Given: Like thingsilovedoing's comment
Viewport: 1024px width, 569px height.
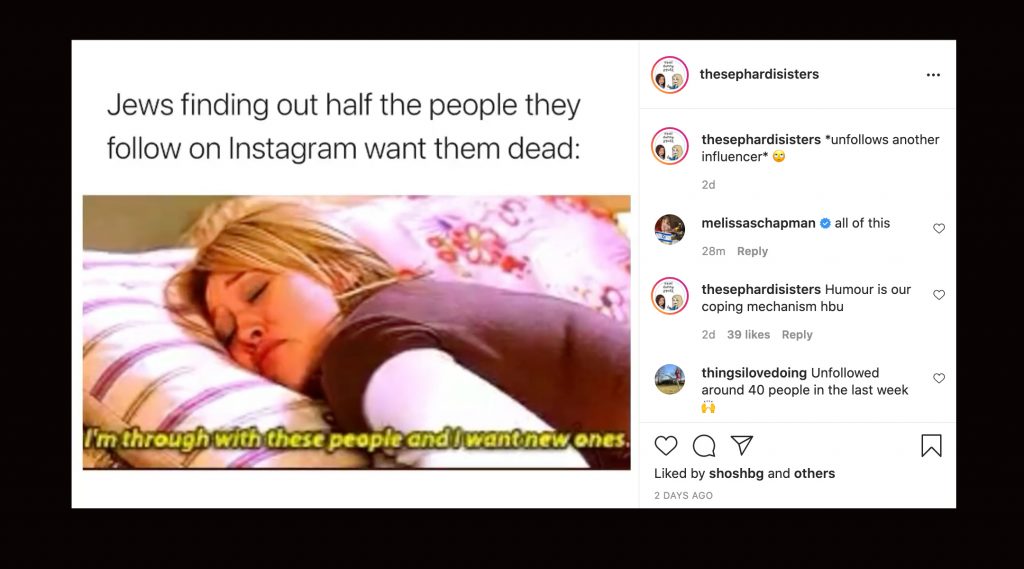Looking at the screenshot, I should [938, 378].
